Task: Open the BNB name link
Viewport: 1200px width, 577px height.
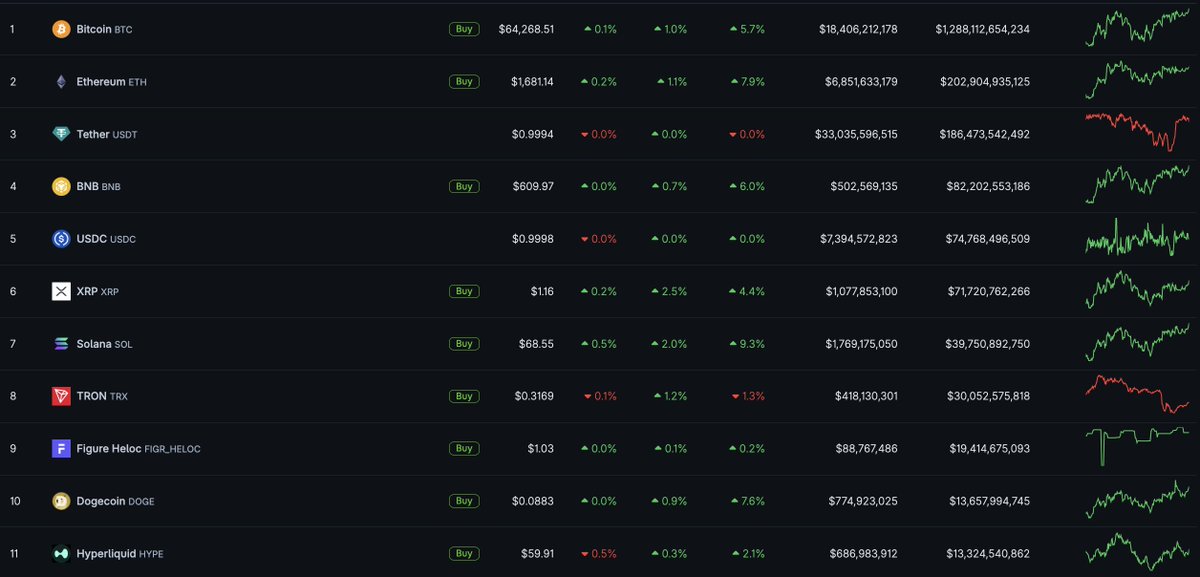Action: pyautogui.click(x=99, y=187)
